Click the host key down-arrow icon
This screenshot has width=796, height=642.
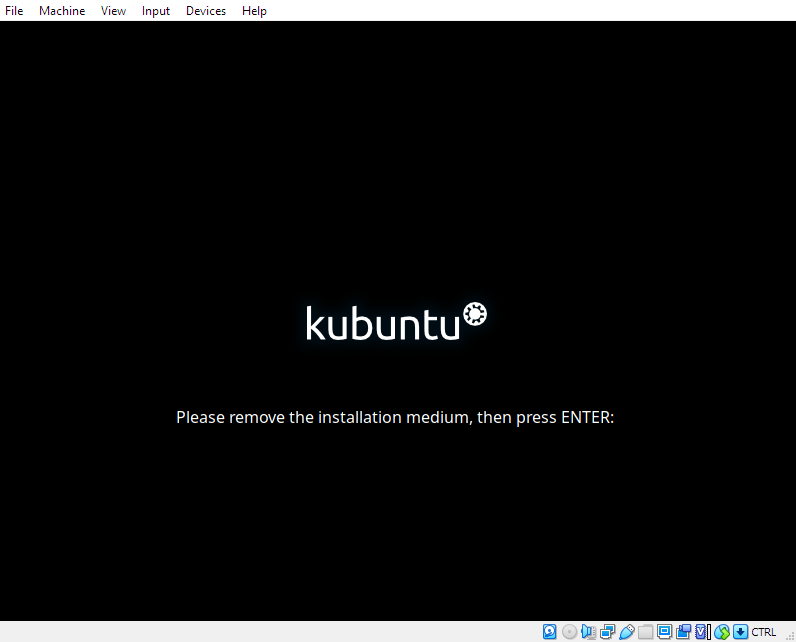[x=741, y=632]
